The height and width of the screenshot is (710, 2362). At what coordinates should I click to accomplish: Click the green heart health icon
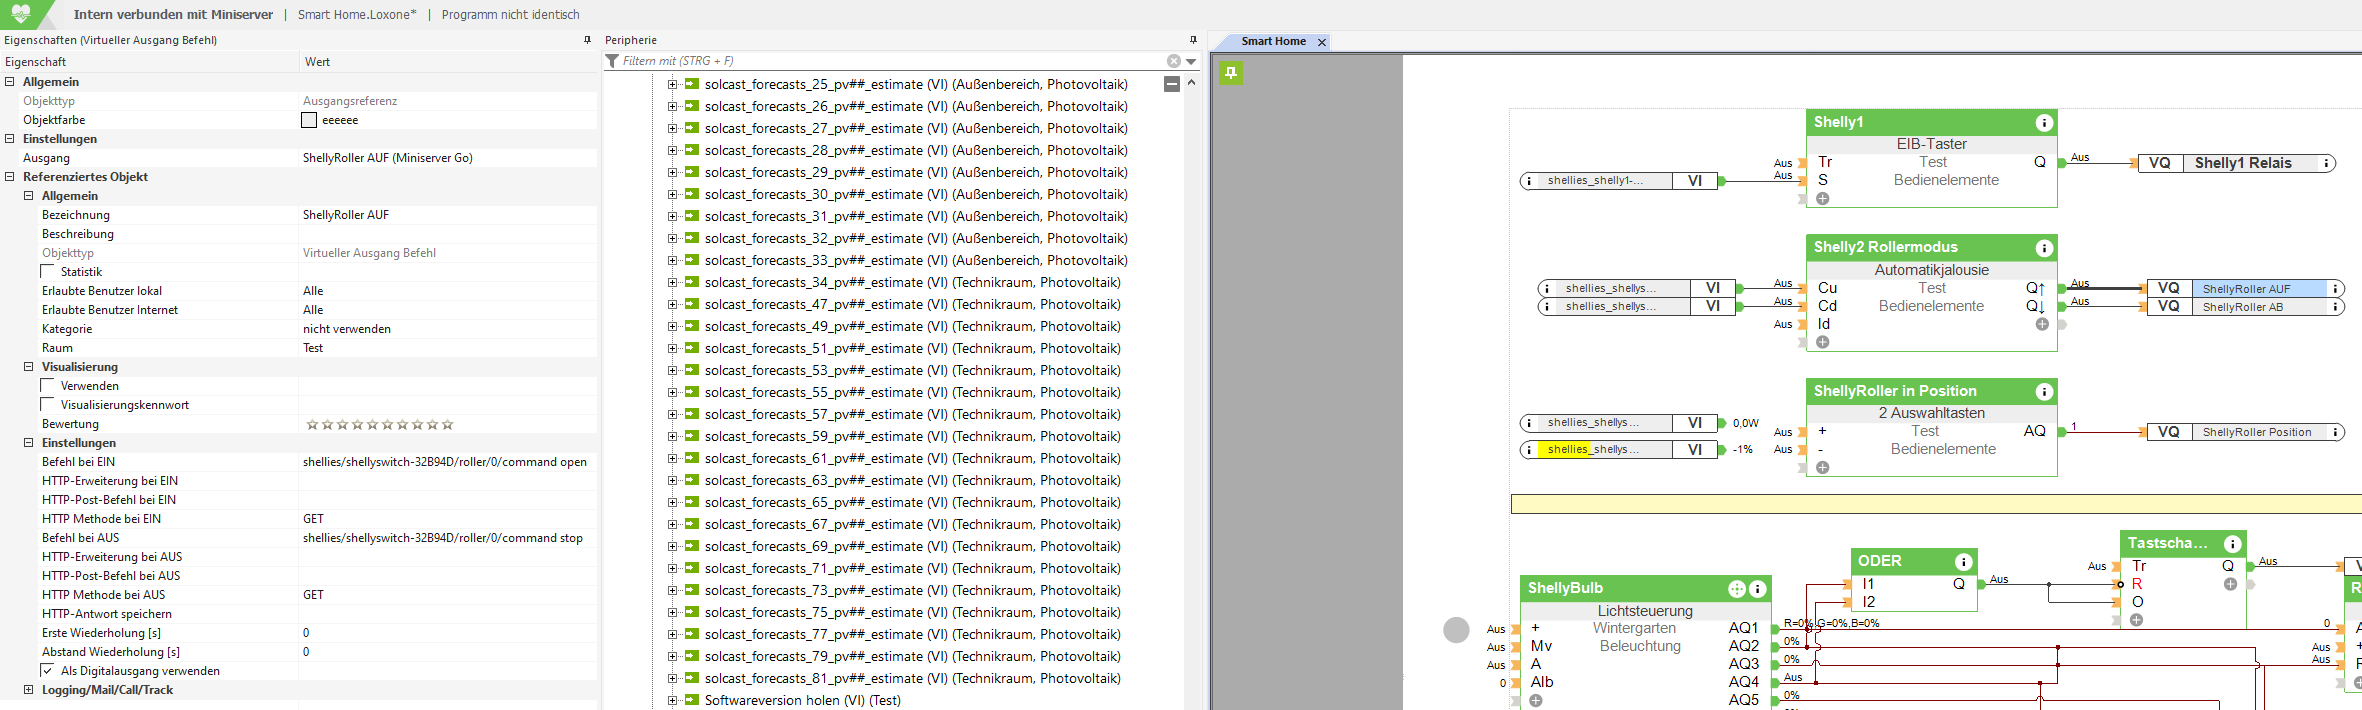click(20, 13)
